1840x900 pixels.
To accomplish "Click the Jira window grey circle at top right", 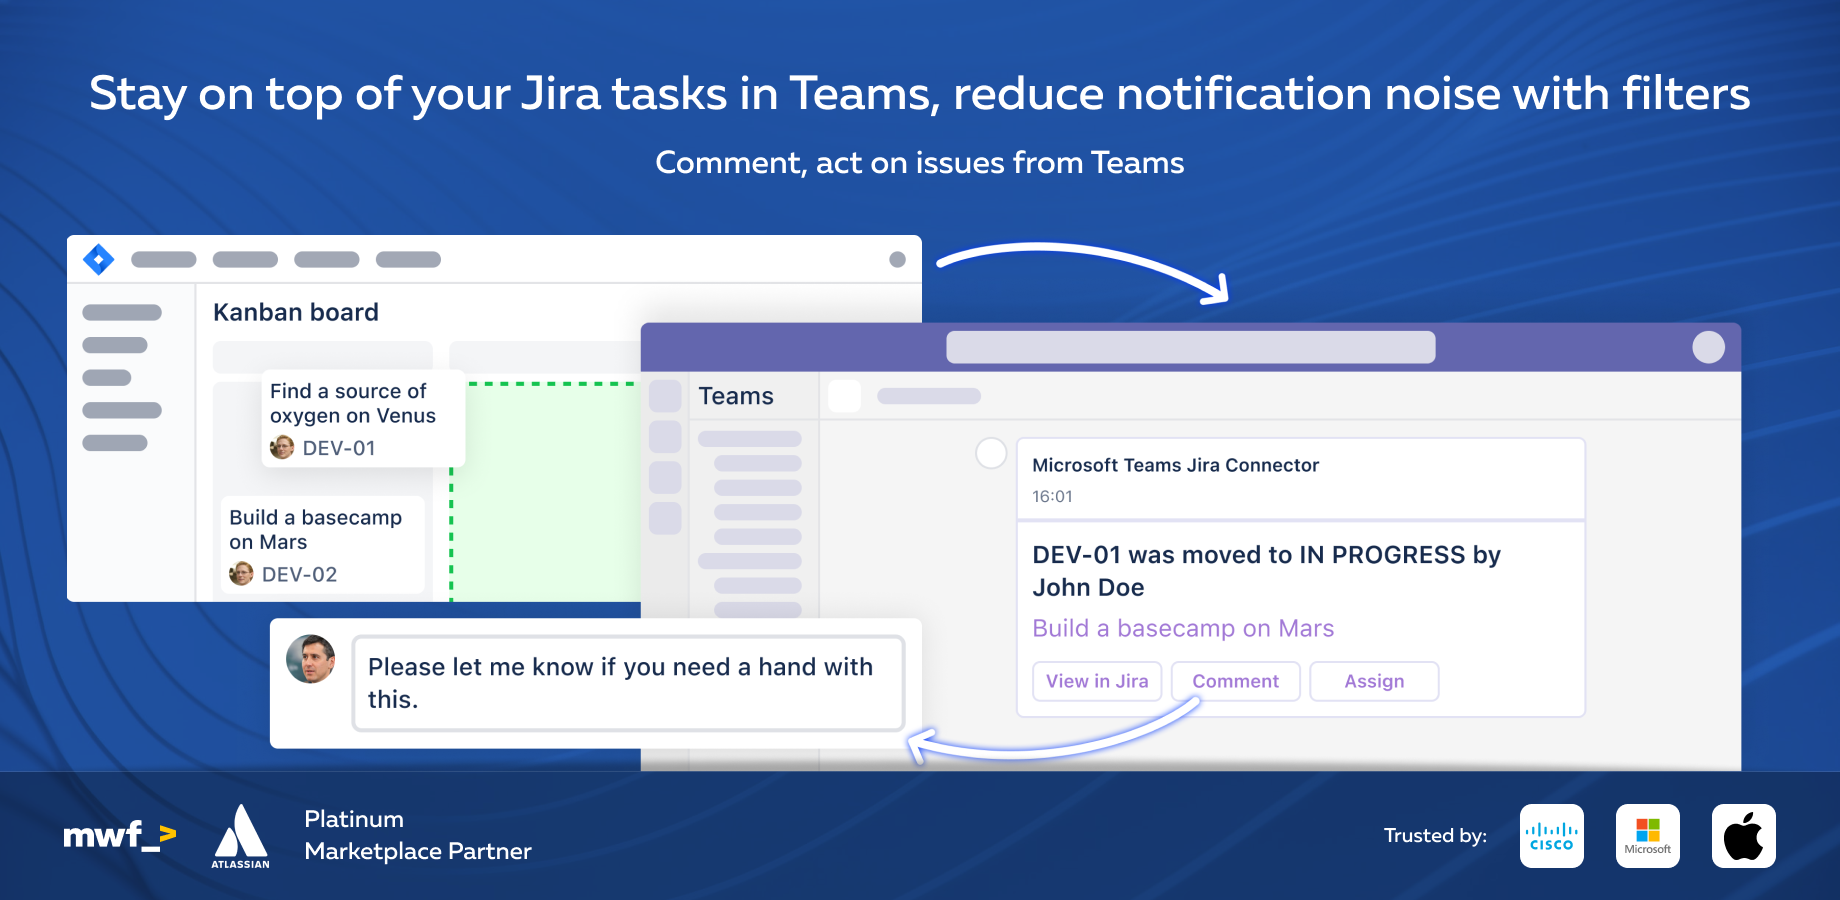I will (897, 260).
